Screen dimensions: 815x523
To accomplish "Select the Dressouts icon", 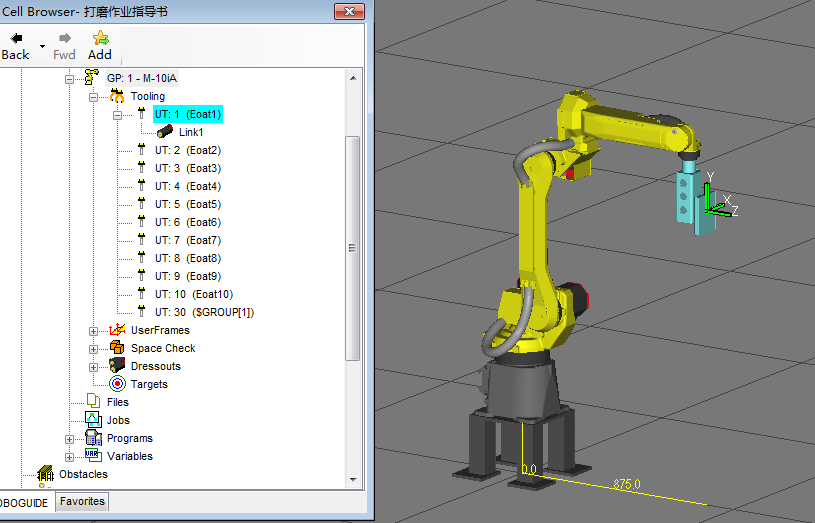I will pos(117,367).
